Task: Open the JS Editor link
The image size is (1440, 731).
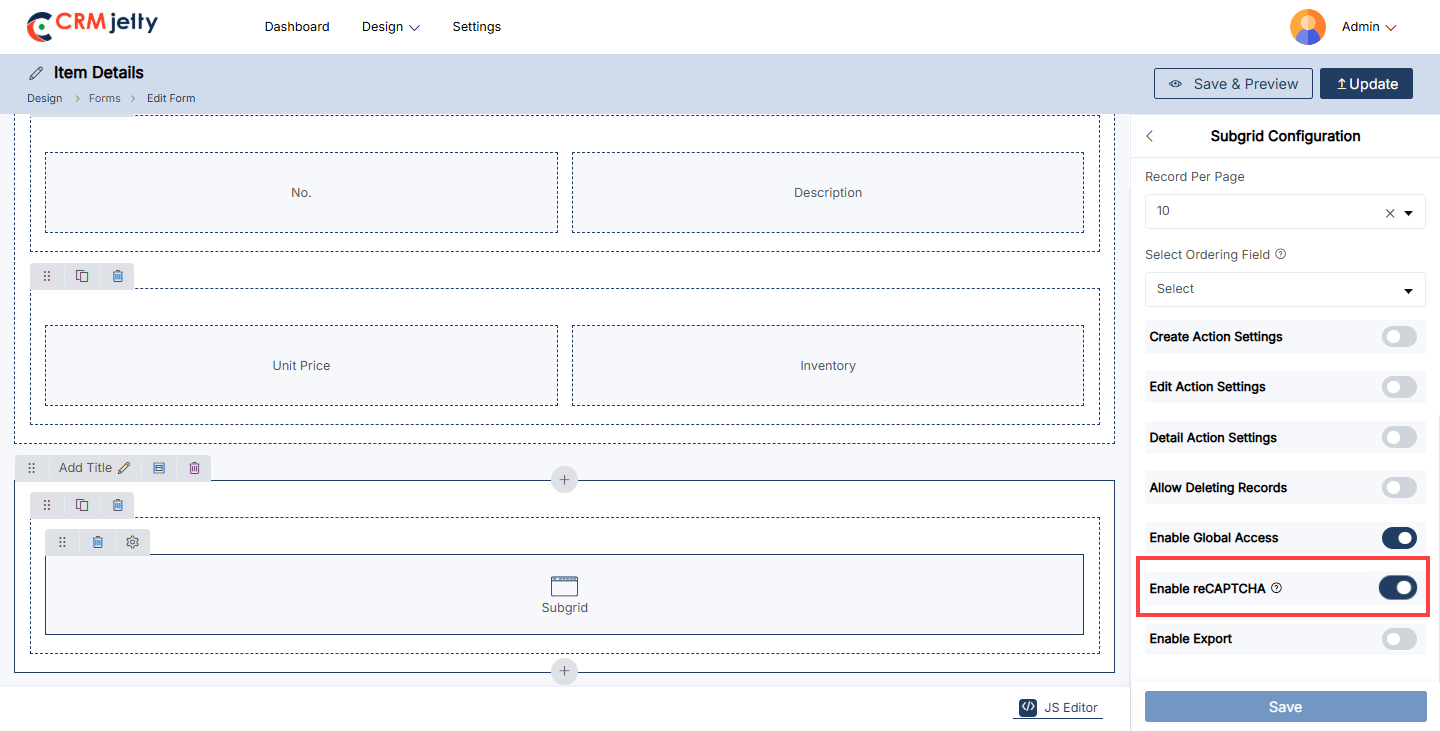Action: [x=1059, y=707]
